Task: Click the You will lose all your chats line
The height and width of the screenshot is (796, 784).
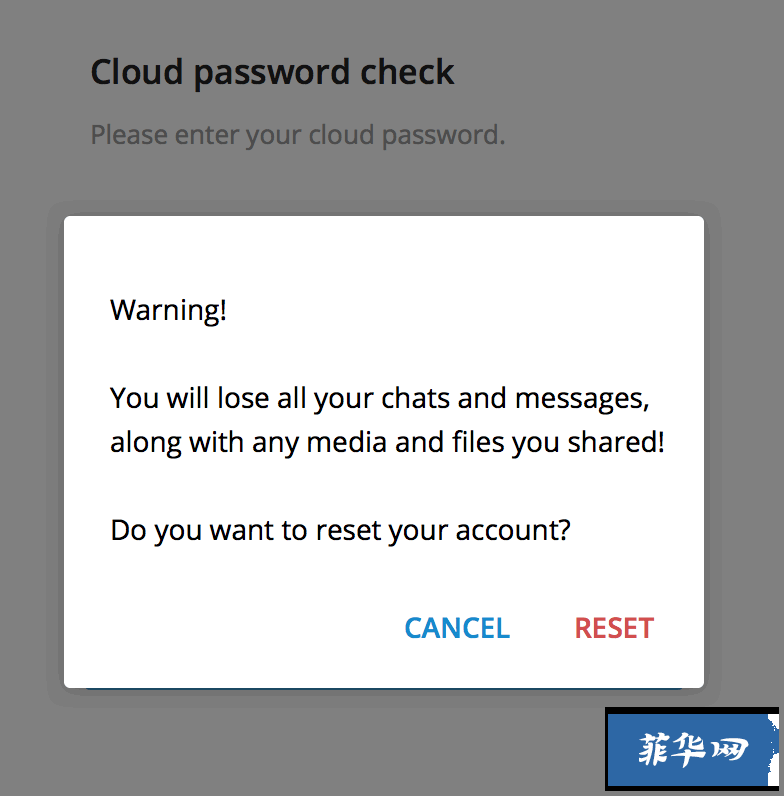Action: (380, 399)
